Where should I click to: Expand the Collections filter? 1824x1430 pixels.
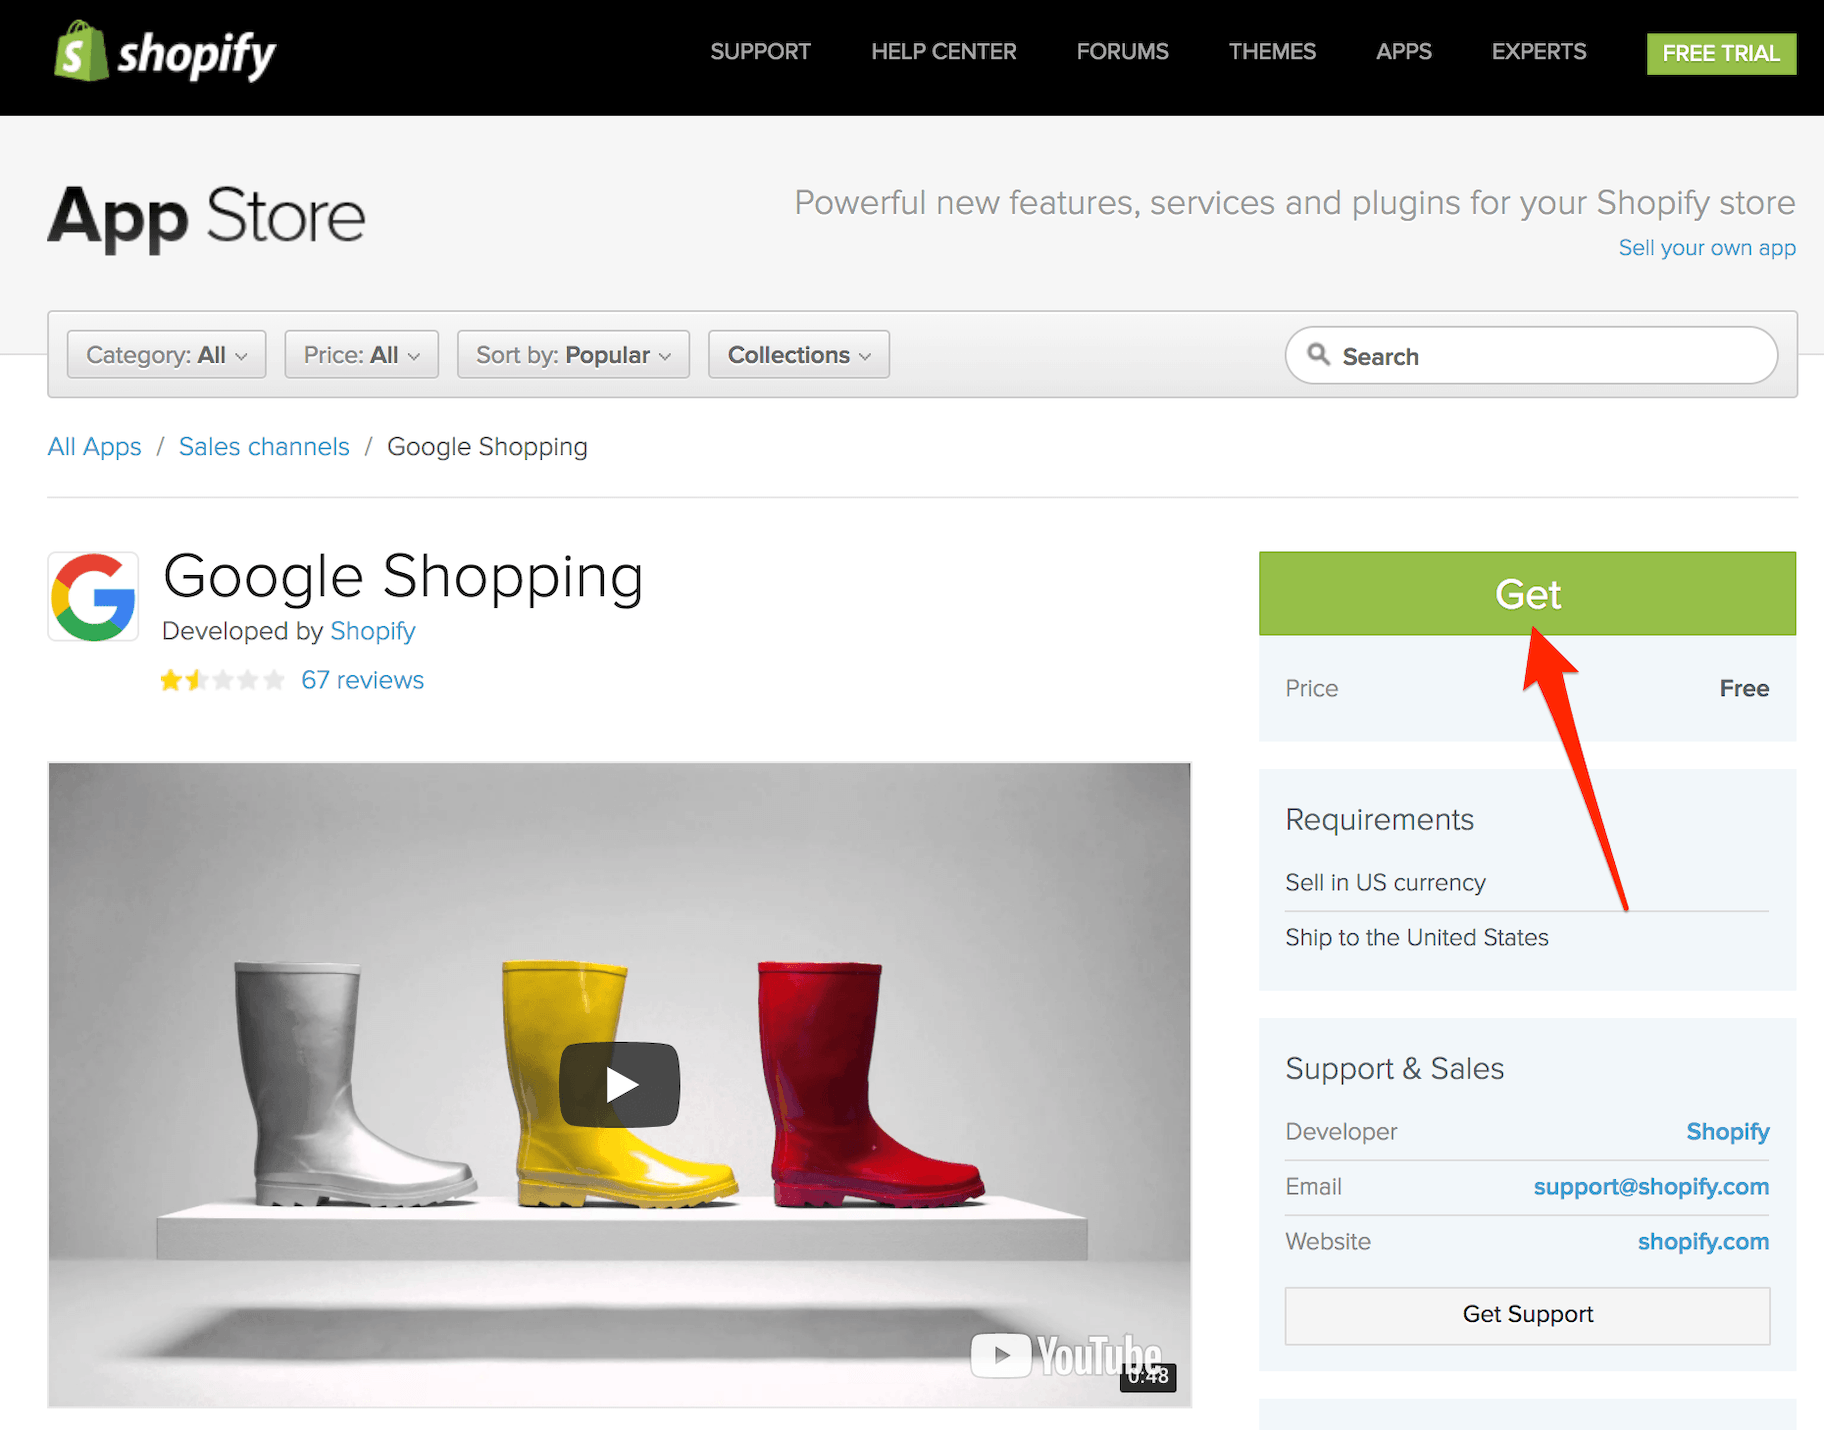(x=797, y=354)
